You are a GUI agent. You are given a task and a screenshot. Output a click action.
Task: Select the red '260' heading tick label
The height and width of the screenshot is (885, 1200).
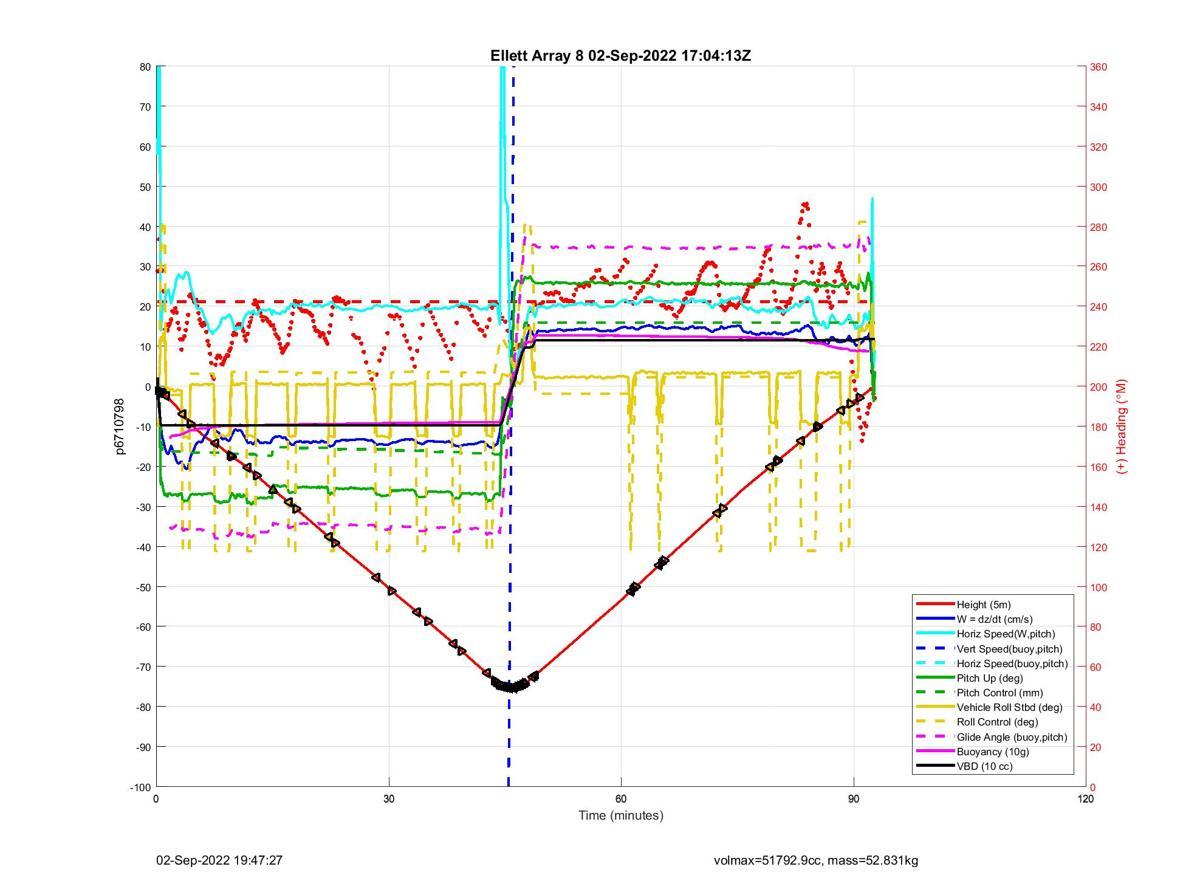pos(1098,267)
